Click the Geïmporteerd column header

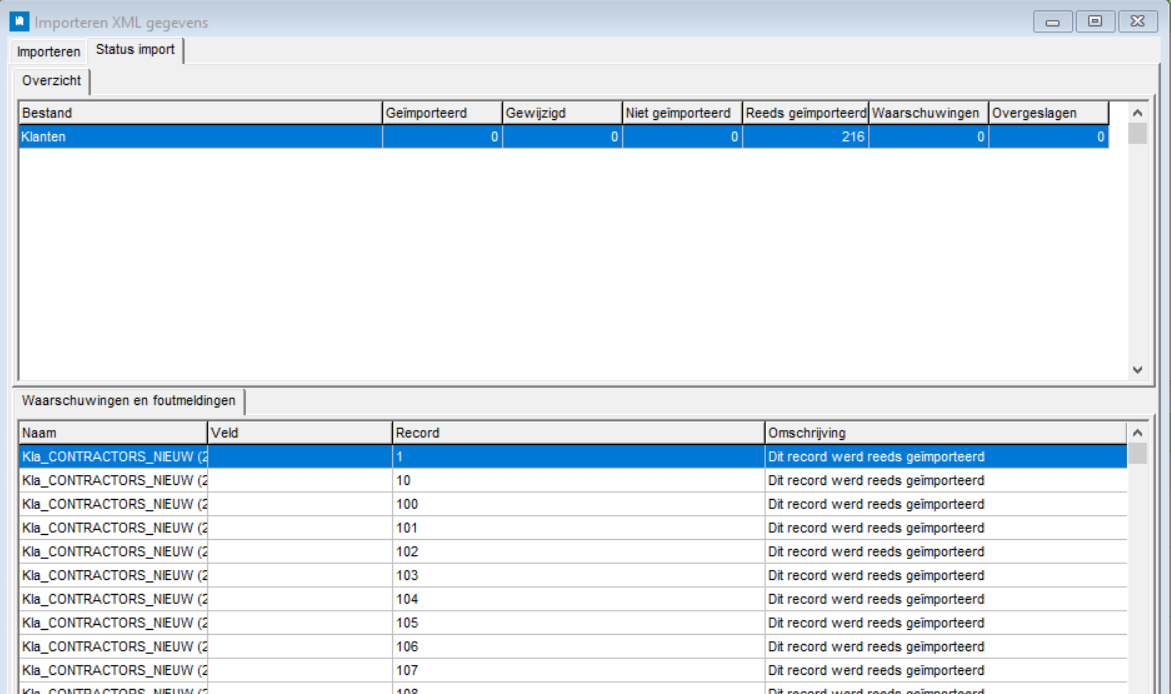tap(441, 113)
